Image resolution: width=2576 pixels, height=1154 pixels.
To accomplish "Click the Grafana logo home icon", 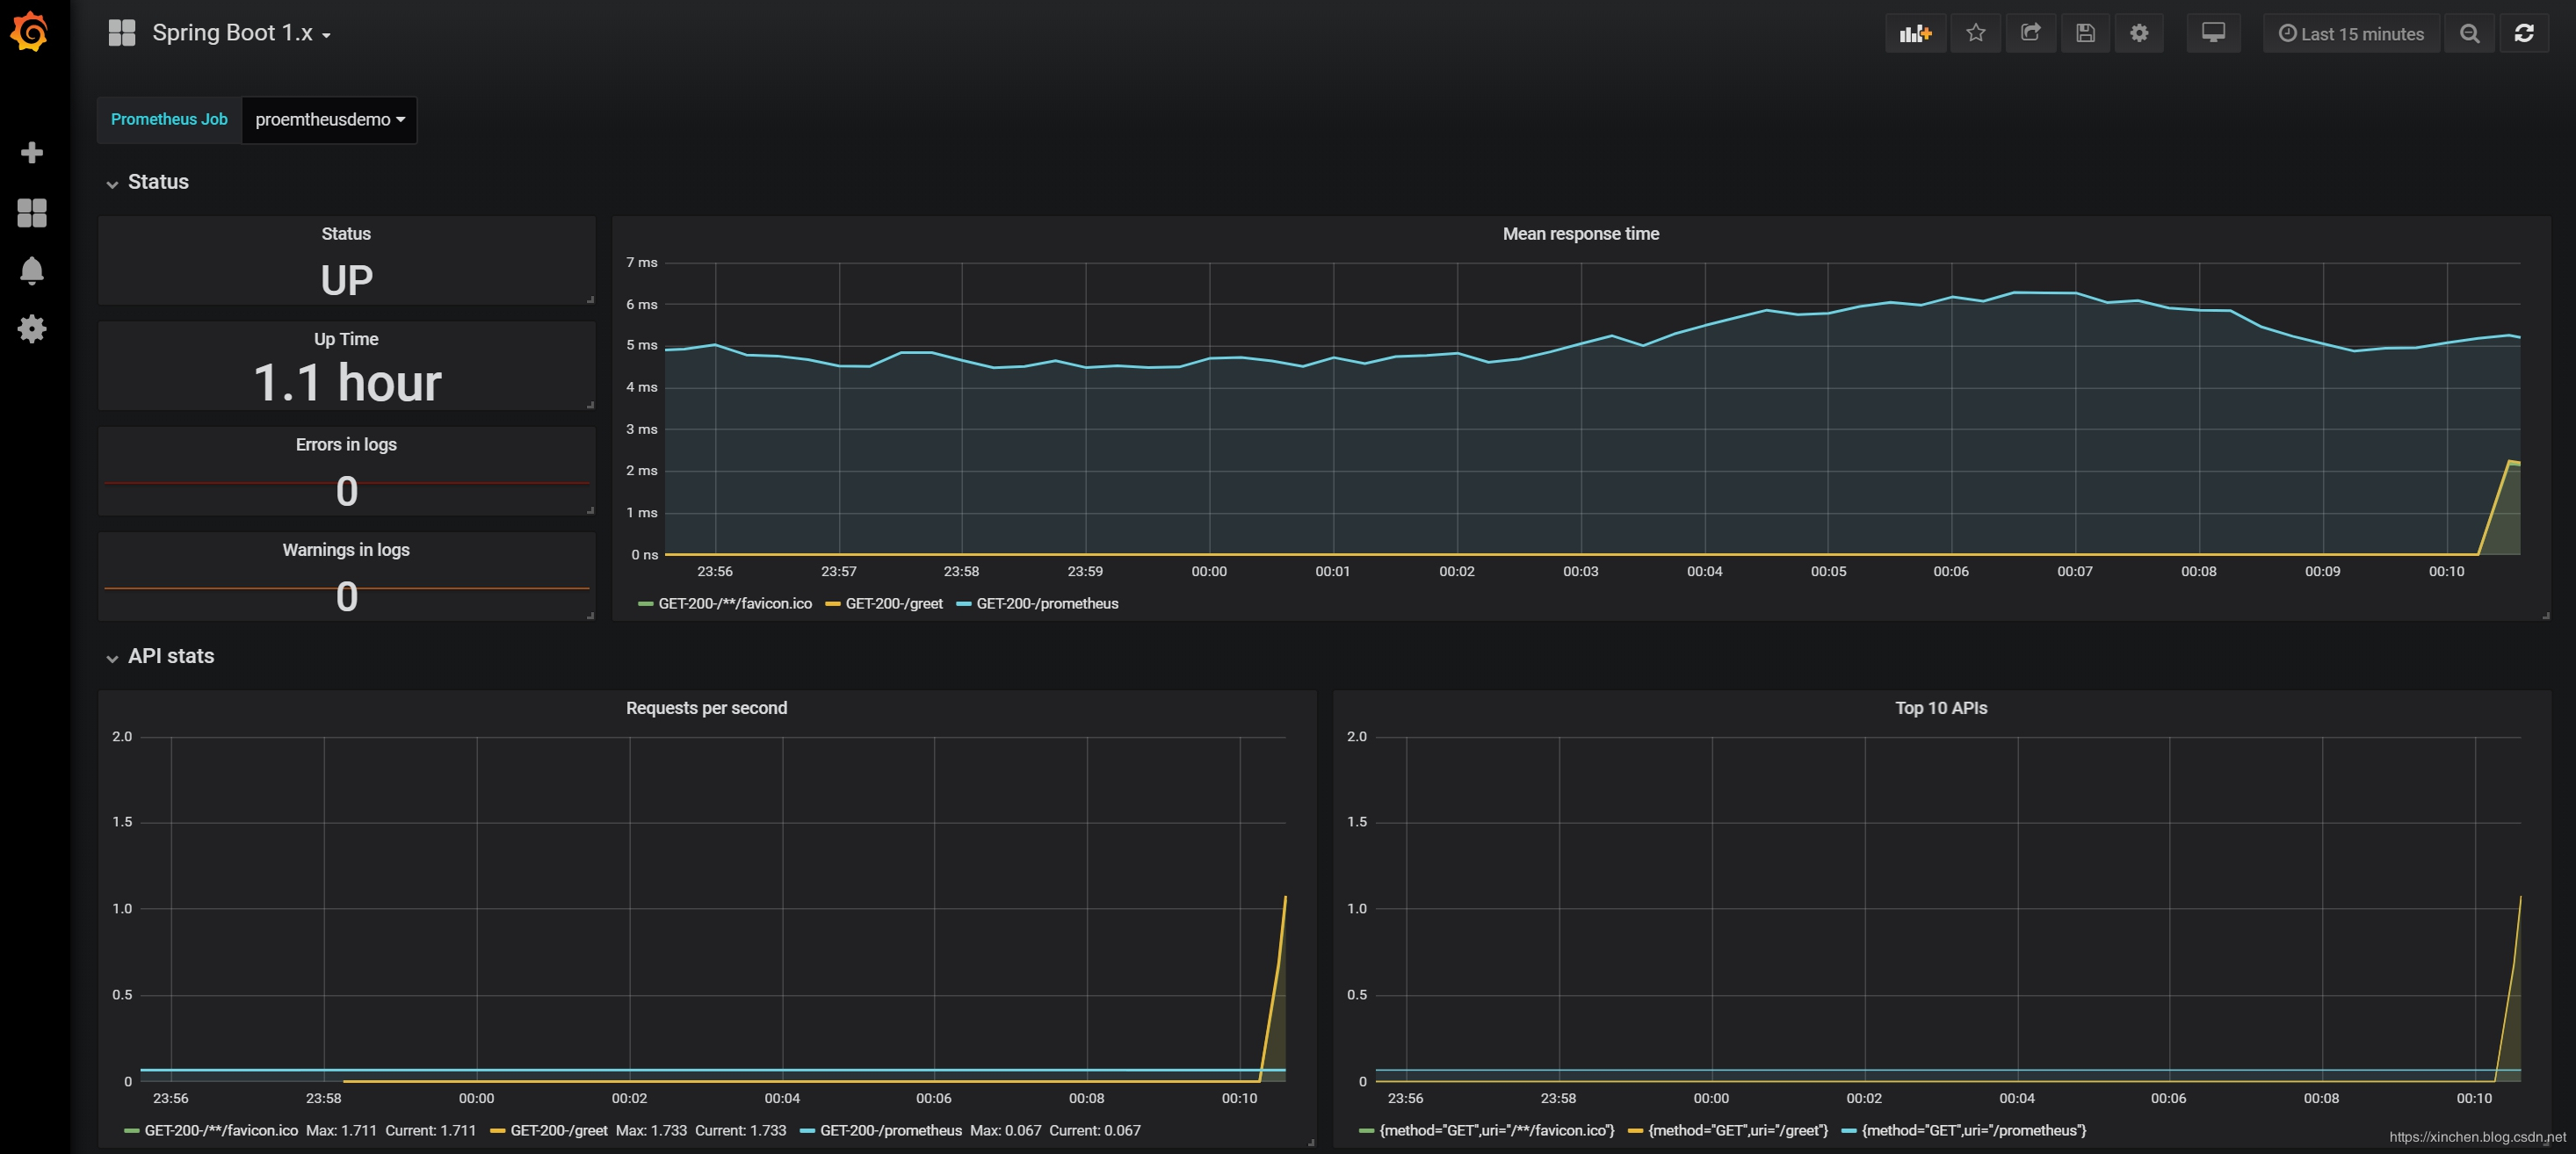I will tap(30, 32).
